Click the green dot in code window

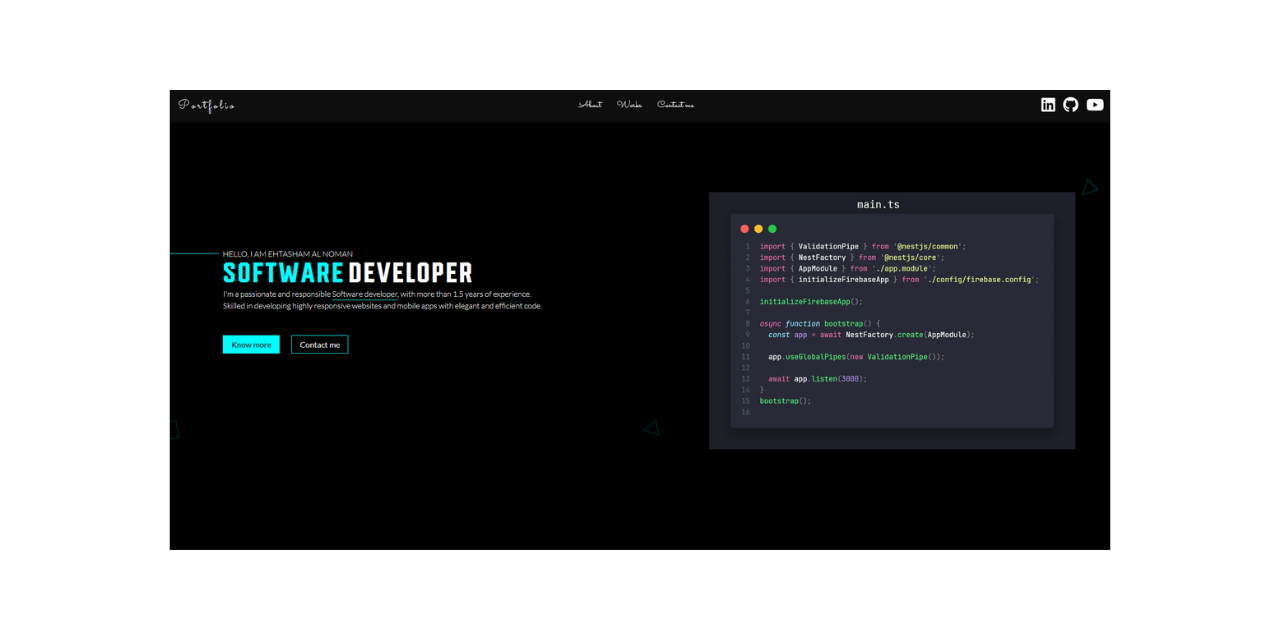pyautogui.click(x=772, y=229)
